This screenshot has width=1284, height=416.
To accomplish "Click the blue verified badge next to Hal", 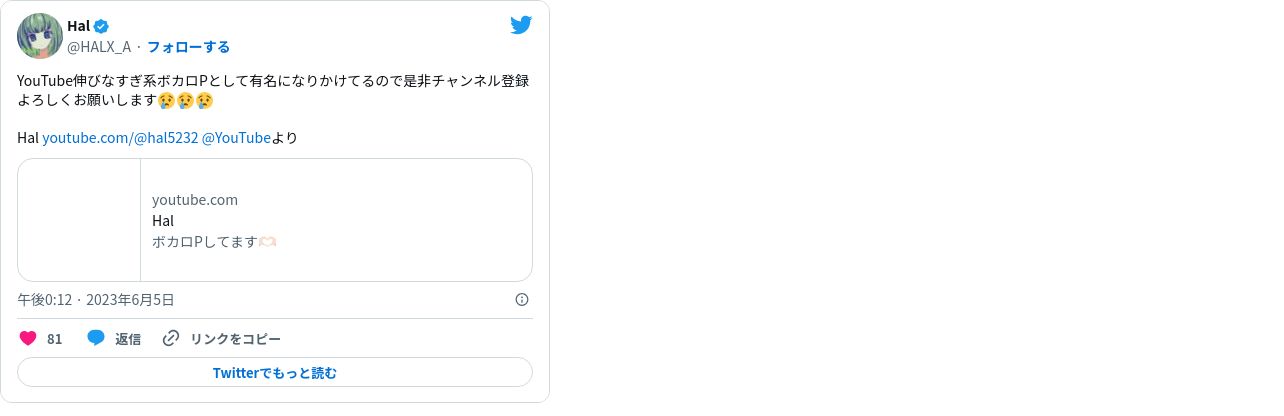I will pyautogui.click(x=101, y=26).
